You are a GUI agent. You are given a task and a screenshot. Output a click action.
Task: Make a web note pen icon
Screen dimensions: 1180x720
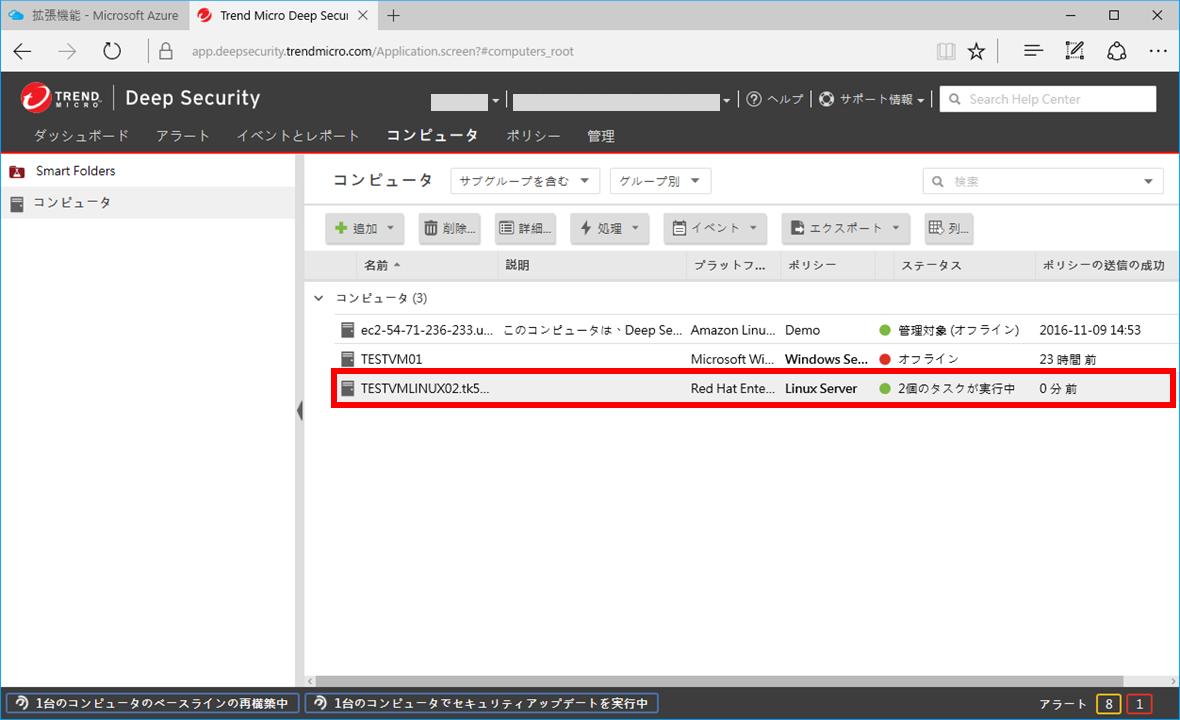coord(1075,50)
